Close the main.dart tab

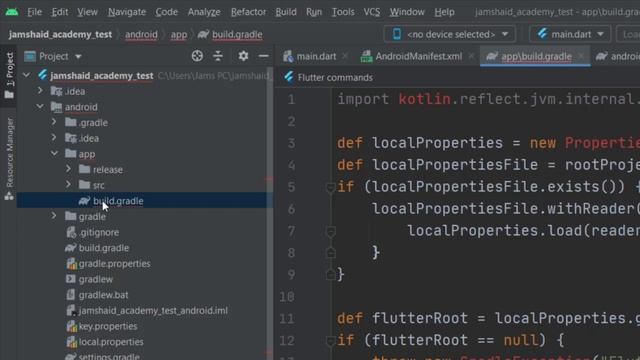tap(345, 56)
